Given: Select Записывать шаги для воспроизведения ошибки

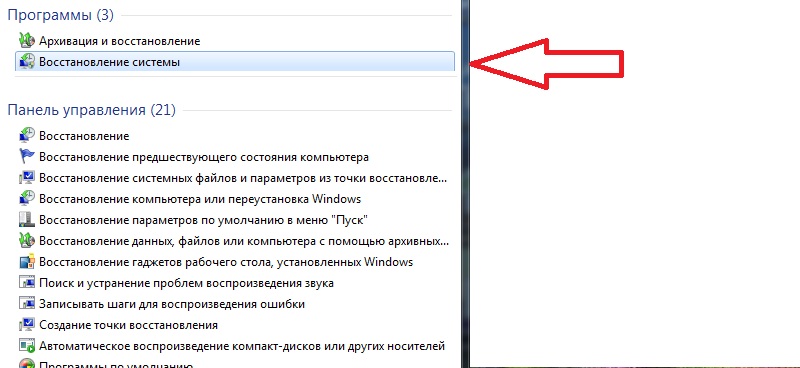Looking at the screenshot, I should click(172, 304).
